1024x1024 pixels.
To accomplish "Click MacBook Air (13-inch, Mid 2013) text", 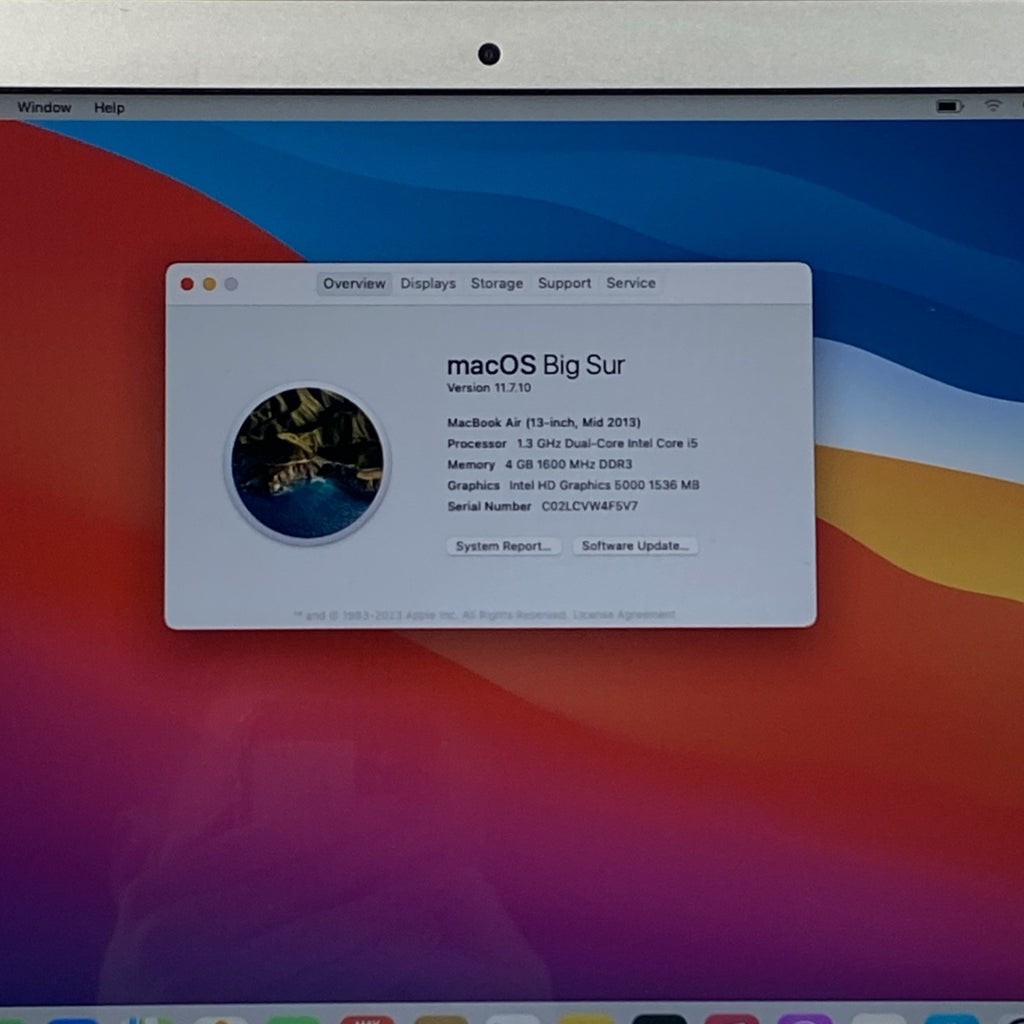I will [x=543, y=423].
